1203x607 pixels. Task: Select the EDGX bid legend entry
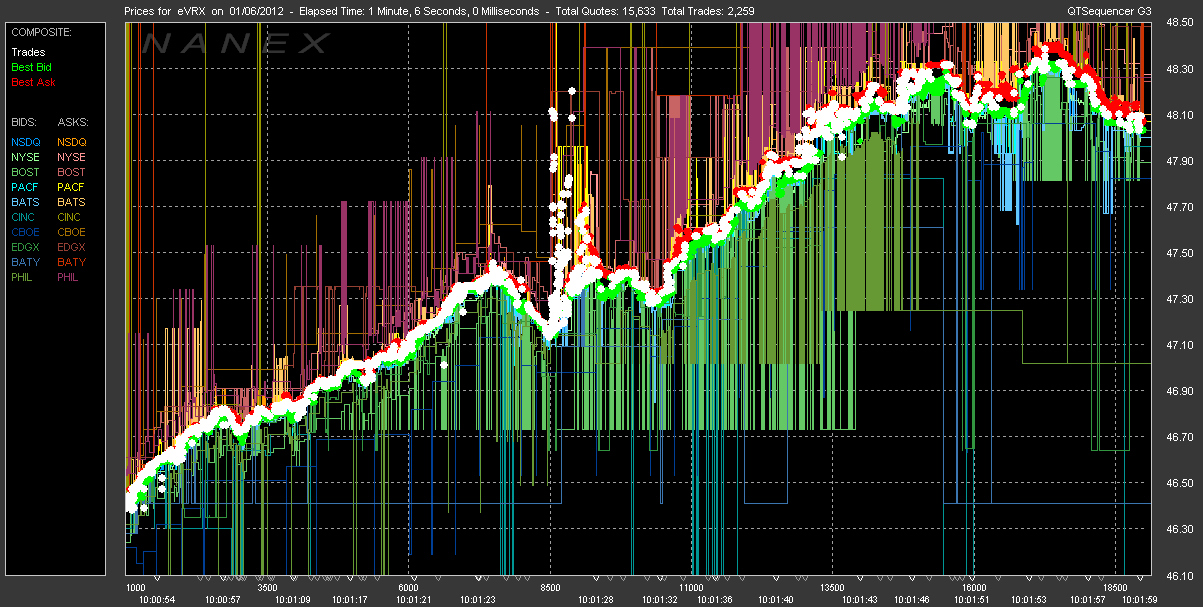pos(25,247)
